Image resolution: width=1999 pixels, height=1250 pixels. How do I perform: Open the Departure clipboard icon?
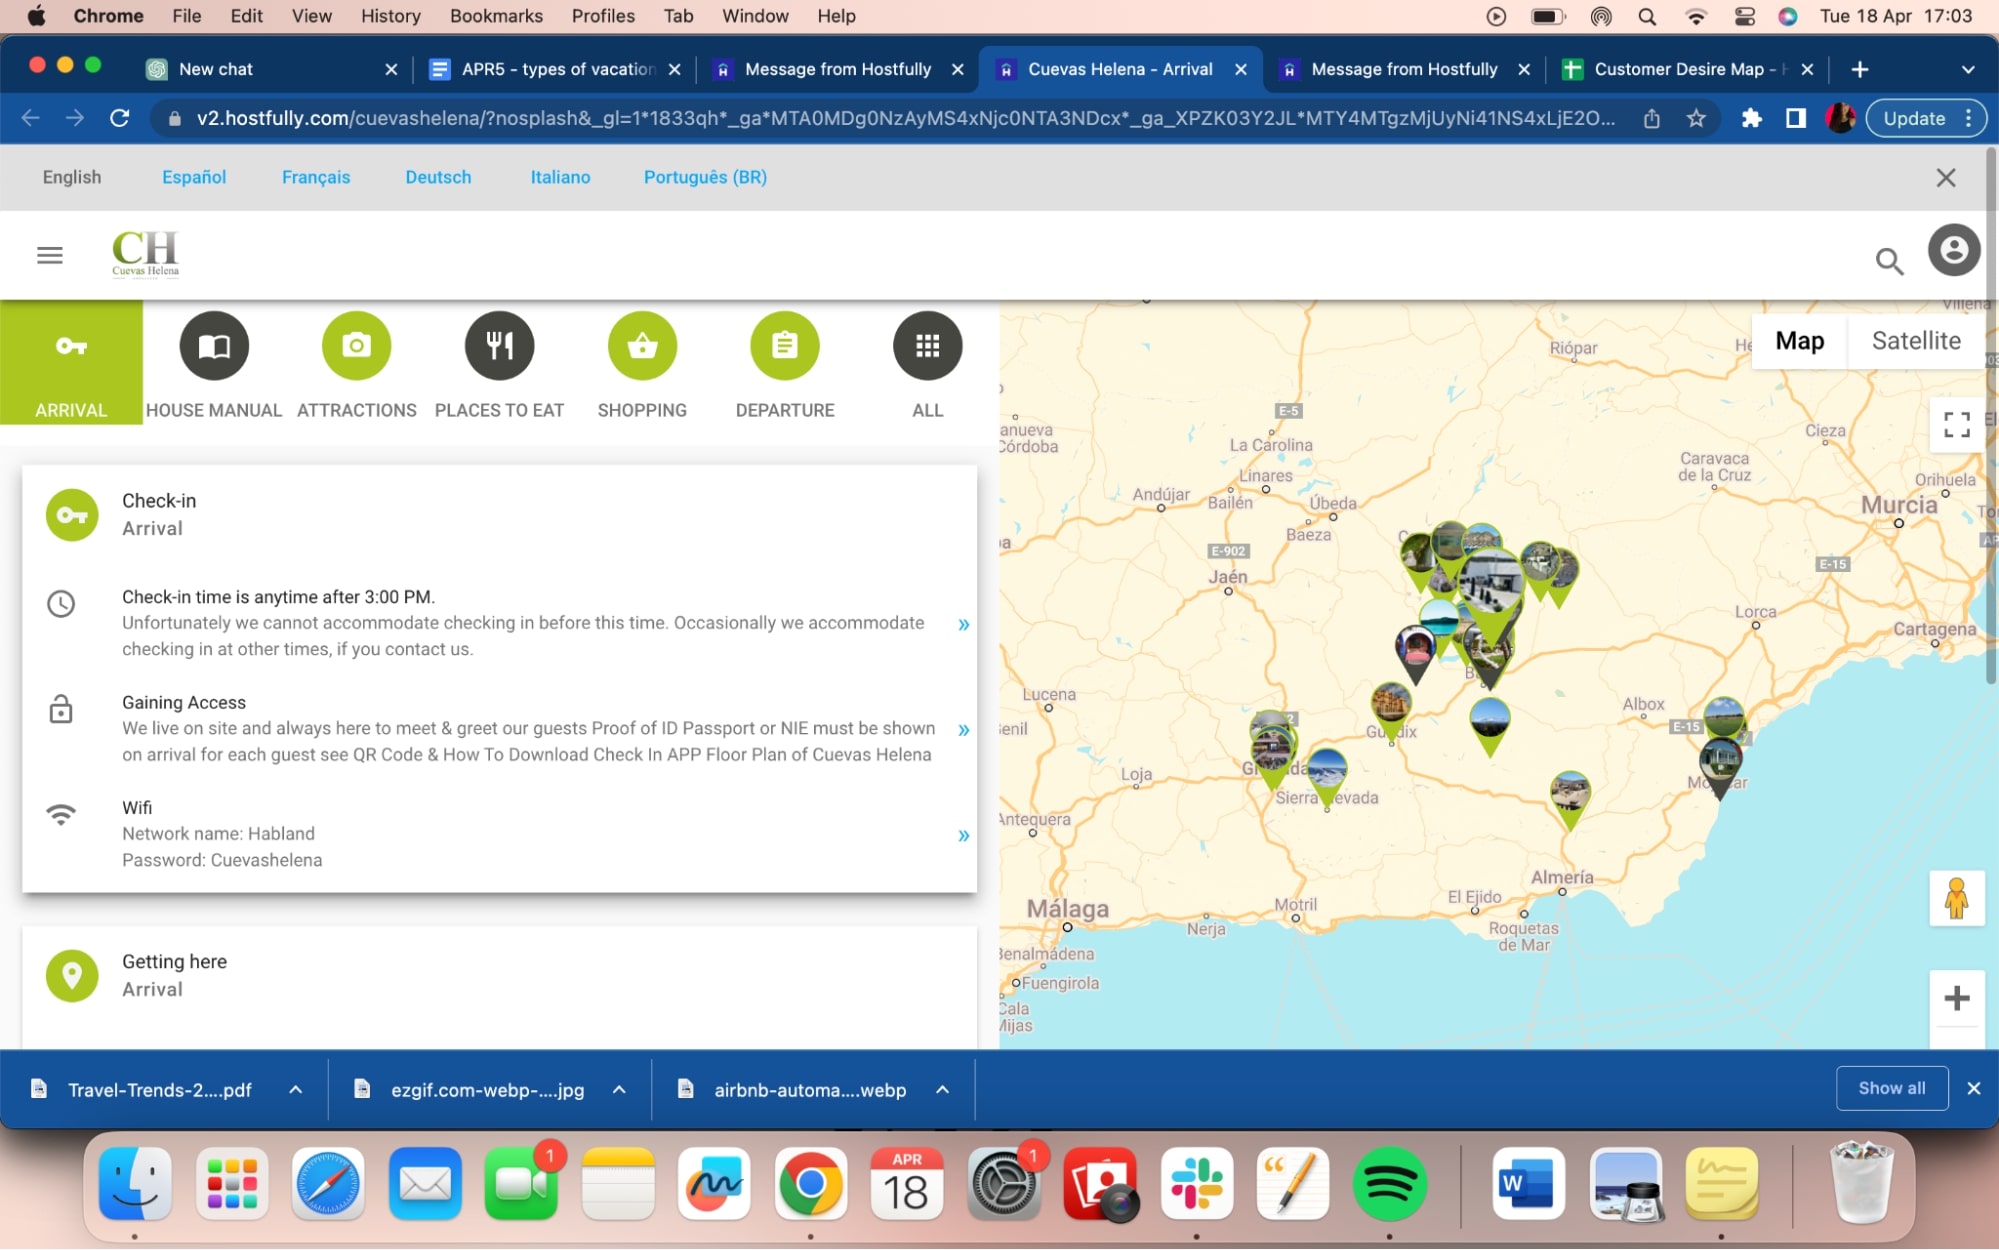tap(785, 345)
